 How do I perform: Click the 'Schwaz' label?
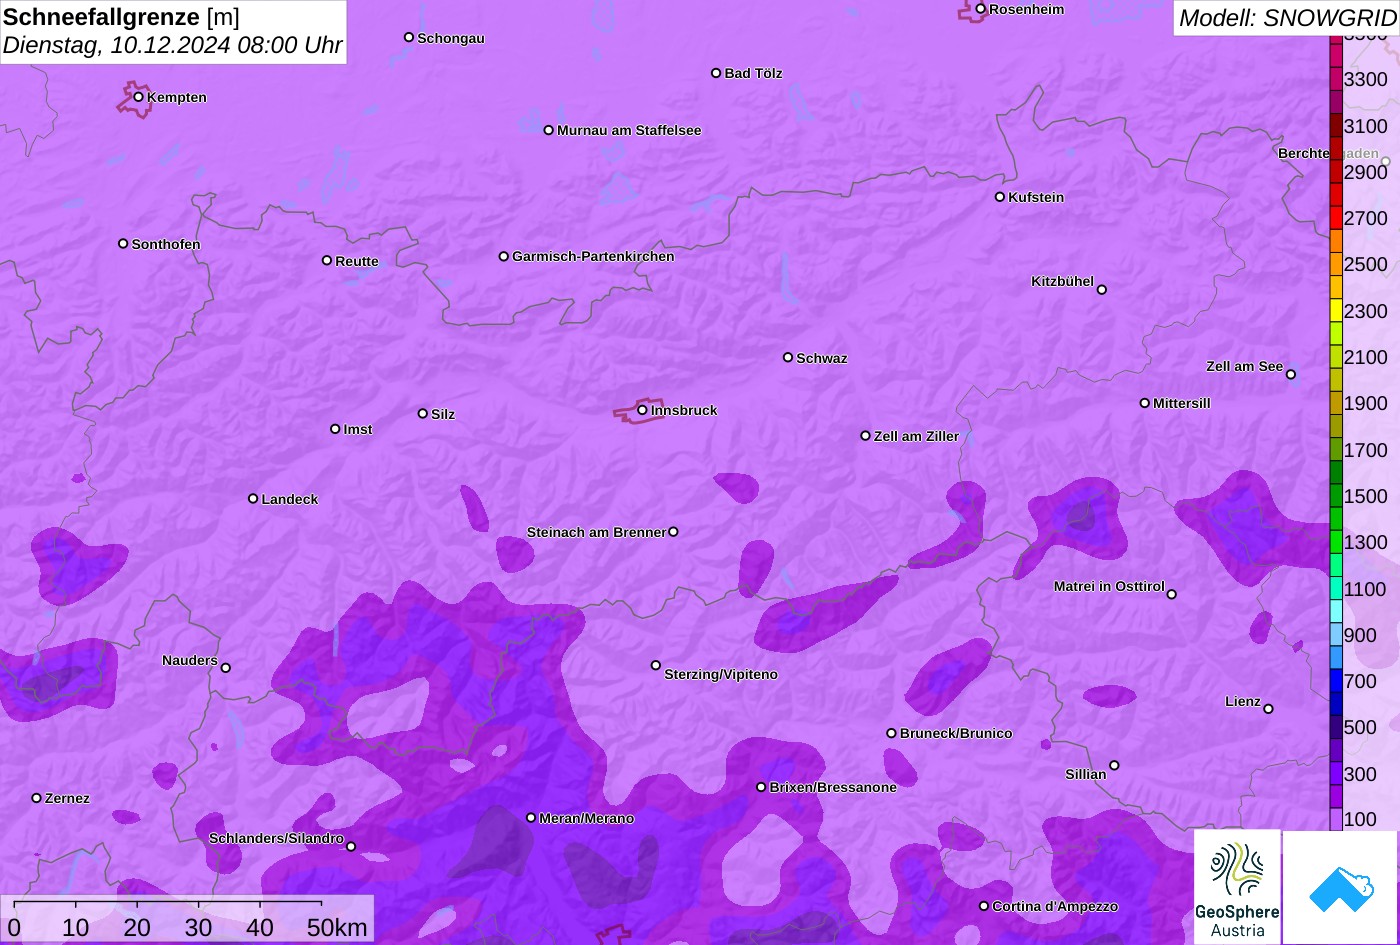tap(822, 358)
